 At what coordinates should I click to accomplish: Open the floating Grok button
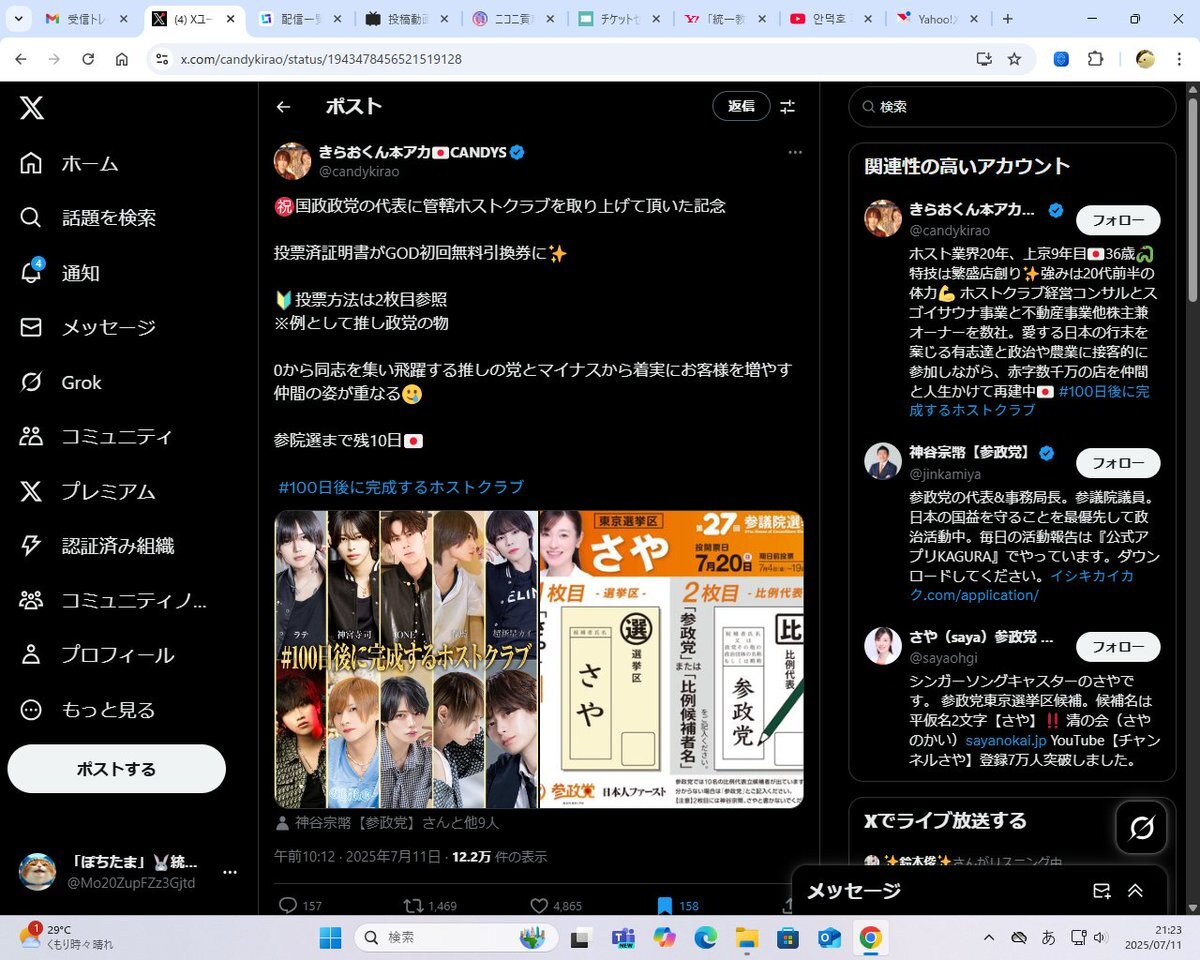point(1142,828)
